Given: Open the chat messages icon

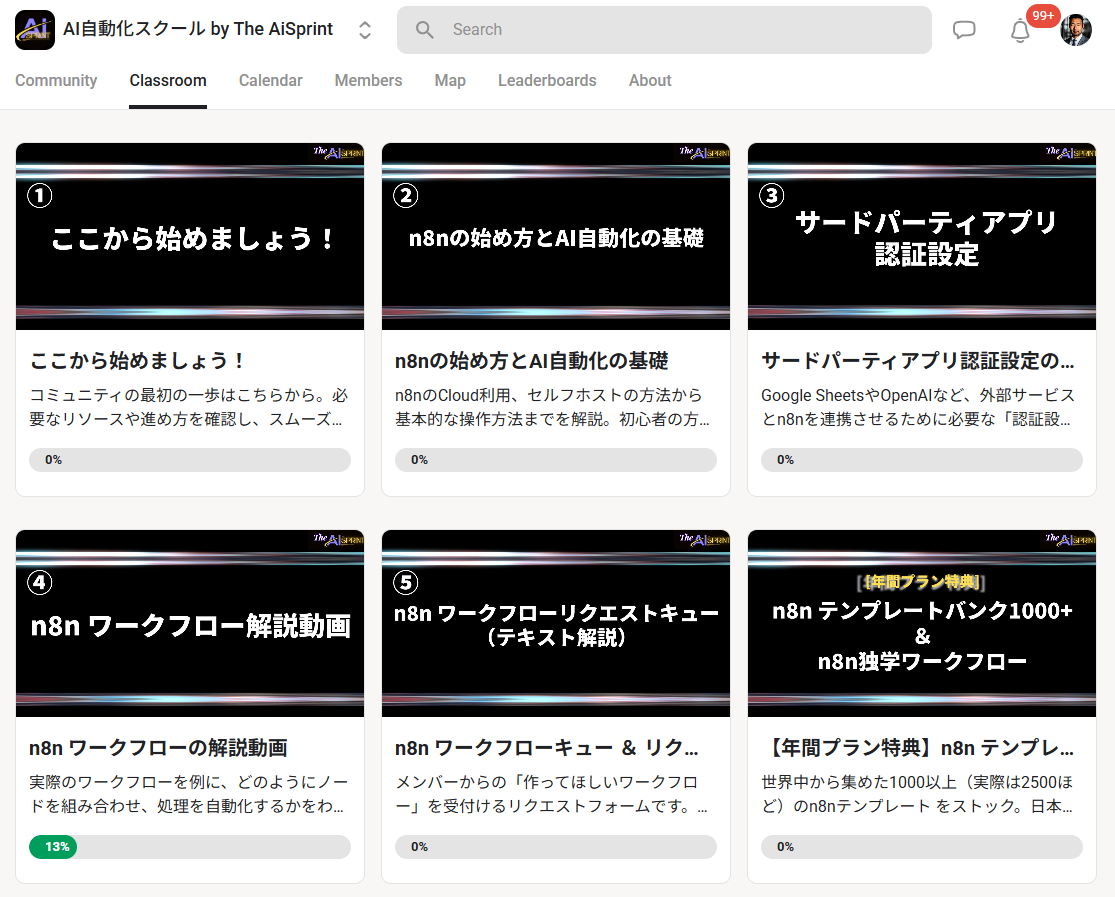Looking at the screenshot, I should pos(964,30).
